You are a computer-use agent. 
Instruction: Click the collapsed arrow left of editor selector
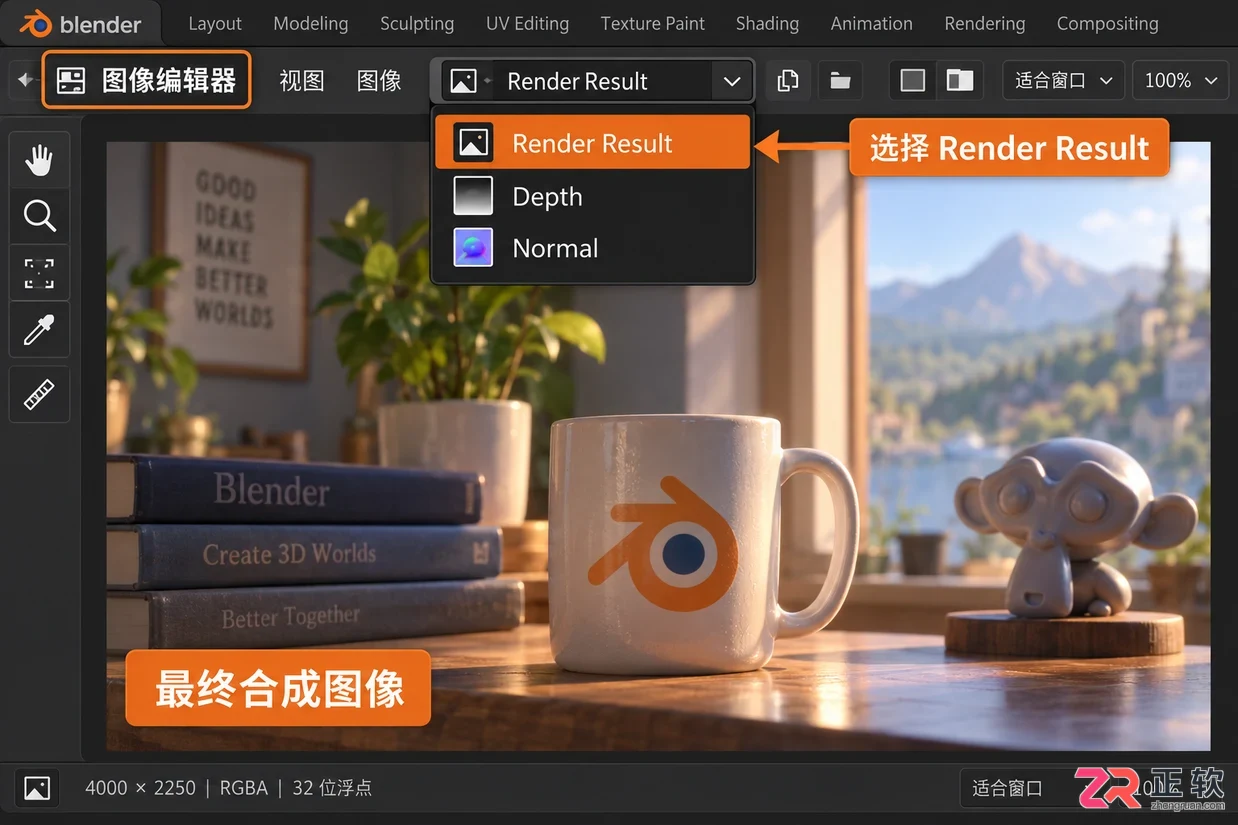(x=24, y=80)
